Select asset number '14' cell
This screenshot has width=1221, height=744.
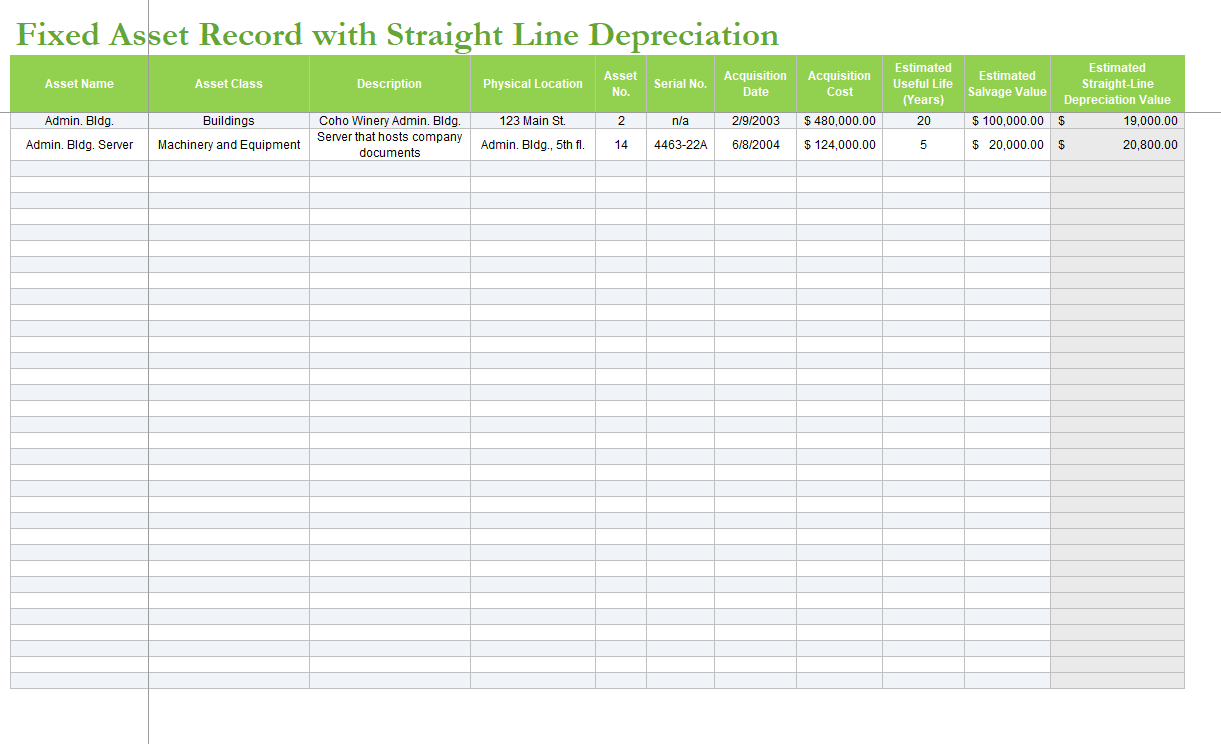[621, 145]
